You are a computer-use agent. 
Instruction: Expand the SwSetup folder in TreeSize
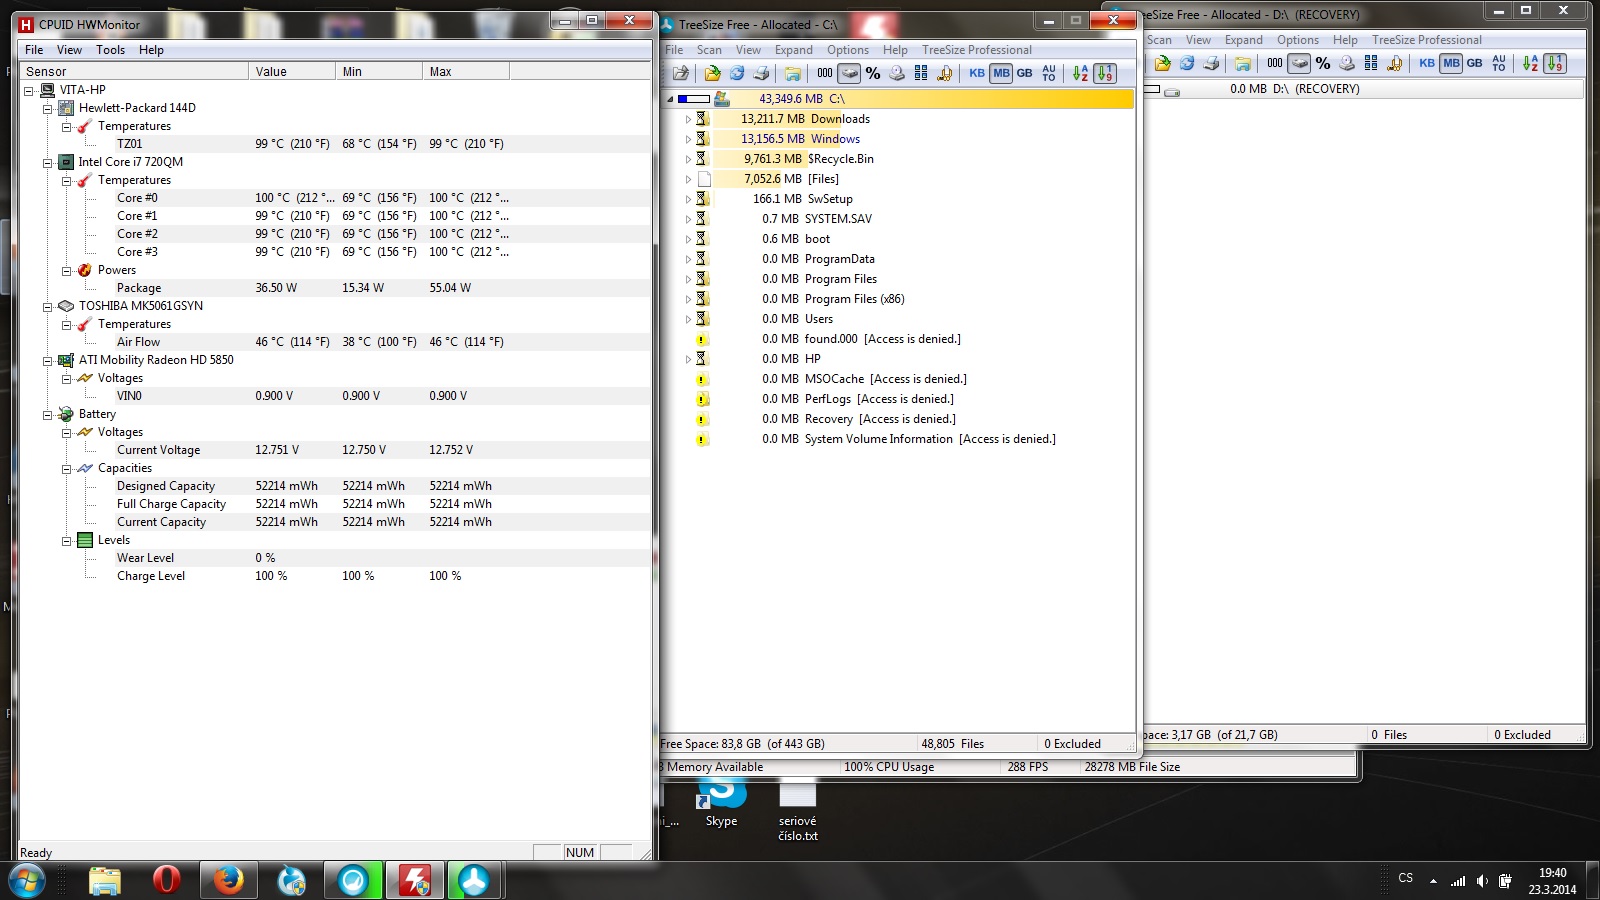pos(688,199)
